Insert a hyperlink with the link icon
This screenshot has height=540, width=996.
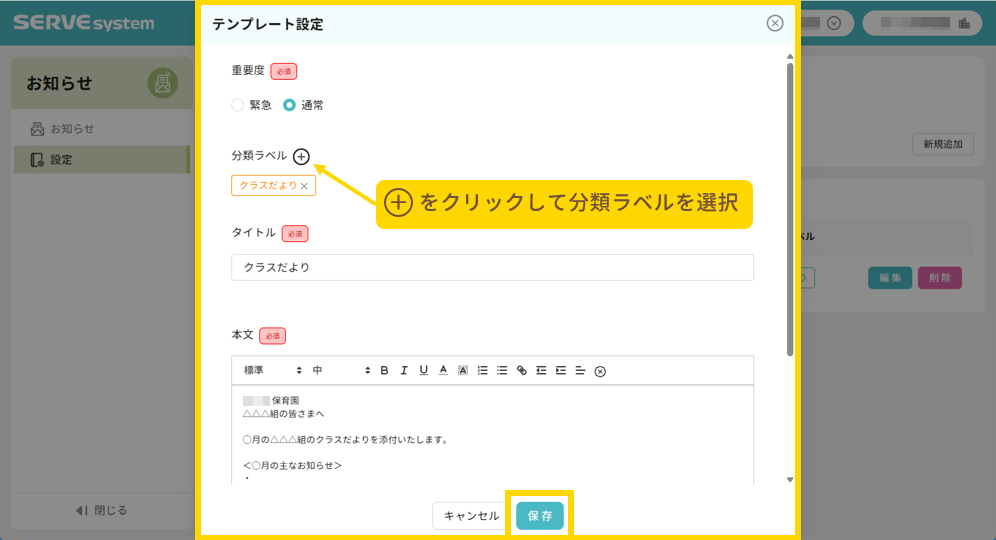click(x=521, y=371)
